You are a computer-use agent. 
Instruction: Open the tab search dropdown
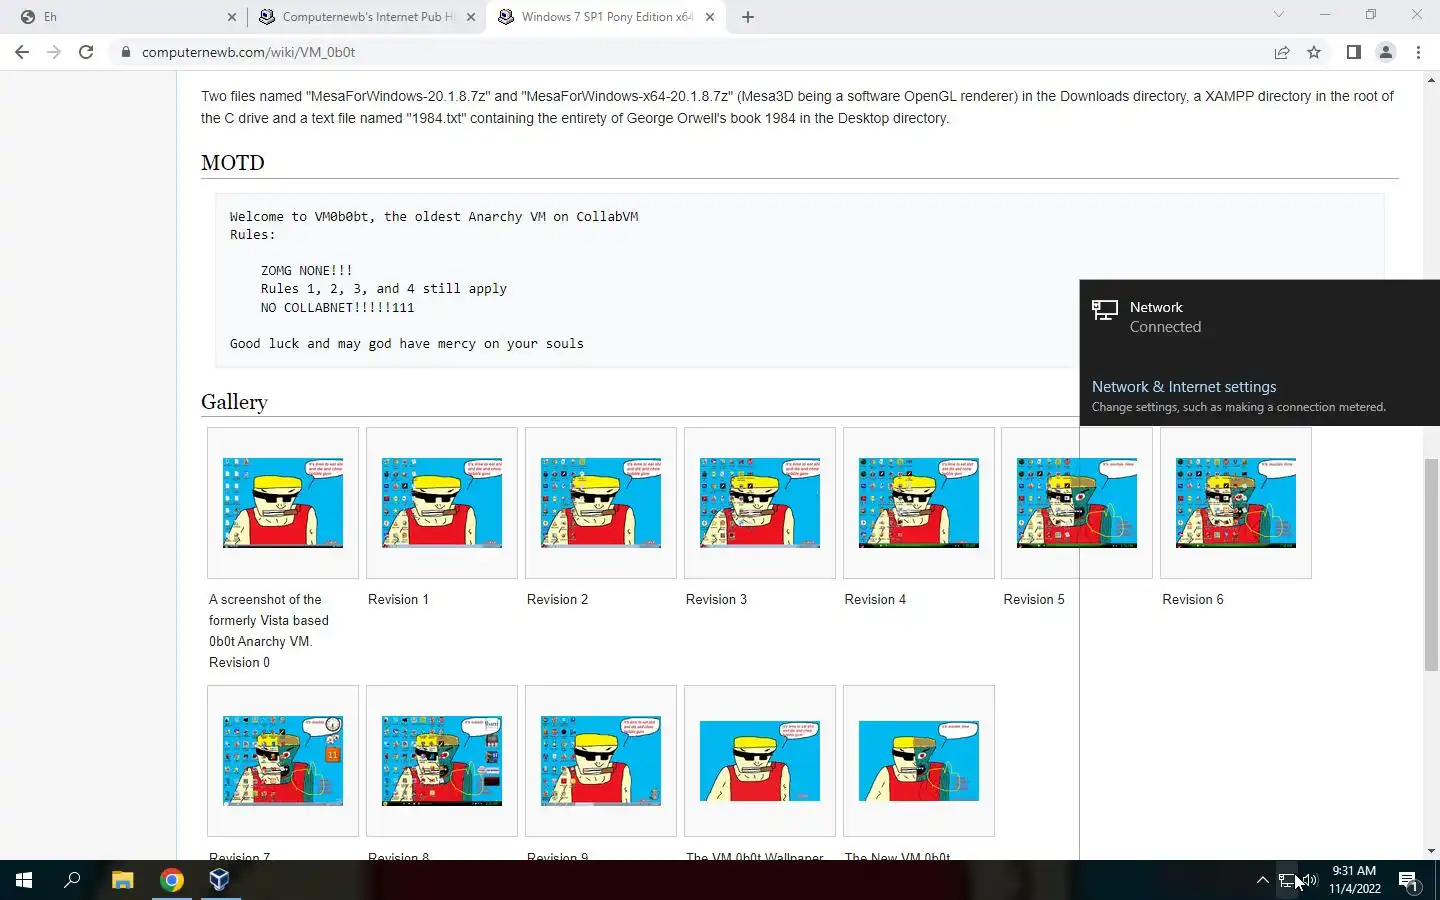(x=1278, y=15)
